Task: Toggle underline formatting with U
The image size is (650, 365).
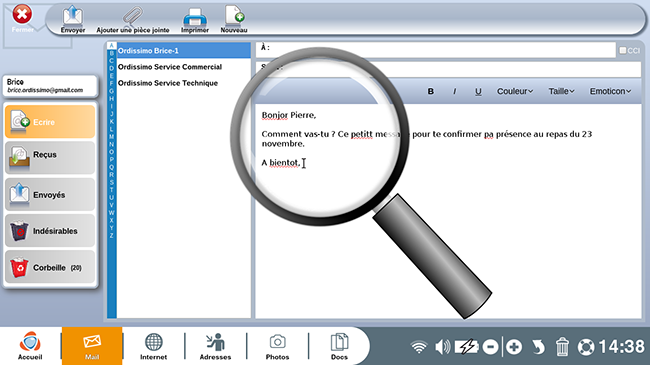Action: click(x=478, y=91)
